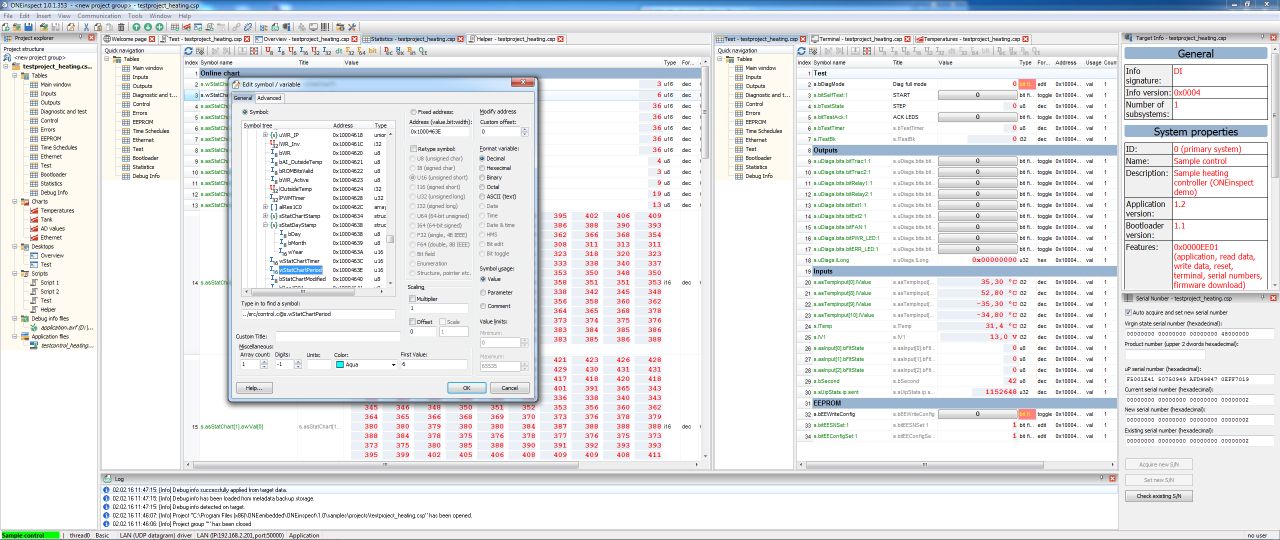
Task: Click the green plus add icon in the toolbar
Action: pyautogui.click(x=159, y=27)
